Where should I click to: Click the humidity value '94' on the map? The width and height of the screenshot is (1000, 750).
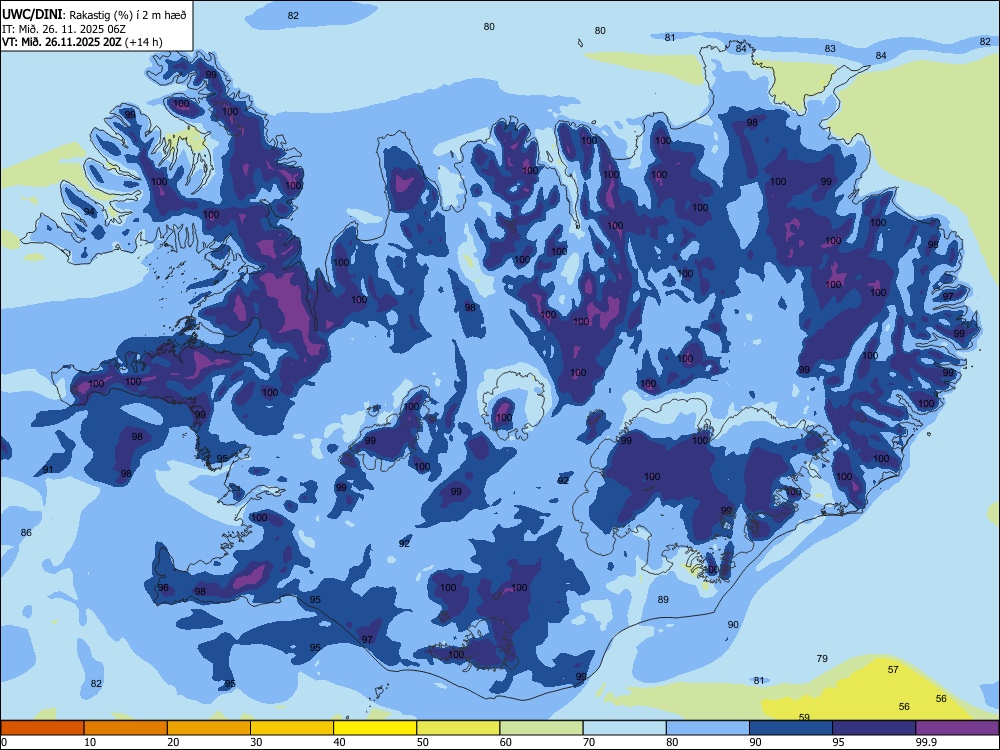(89, 212)
